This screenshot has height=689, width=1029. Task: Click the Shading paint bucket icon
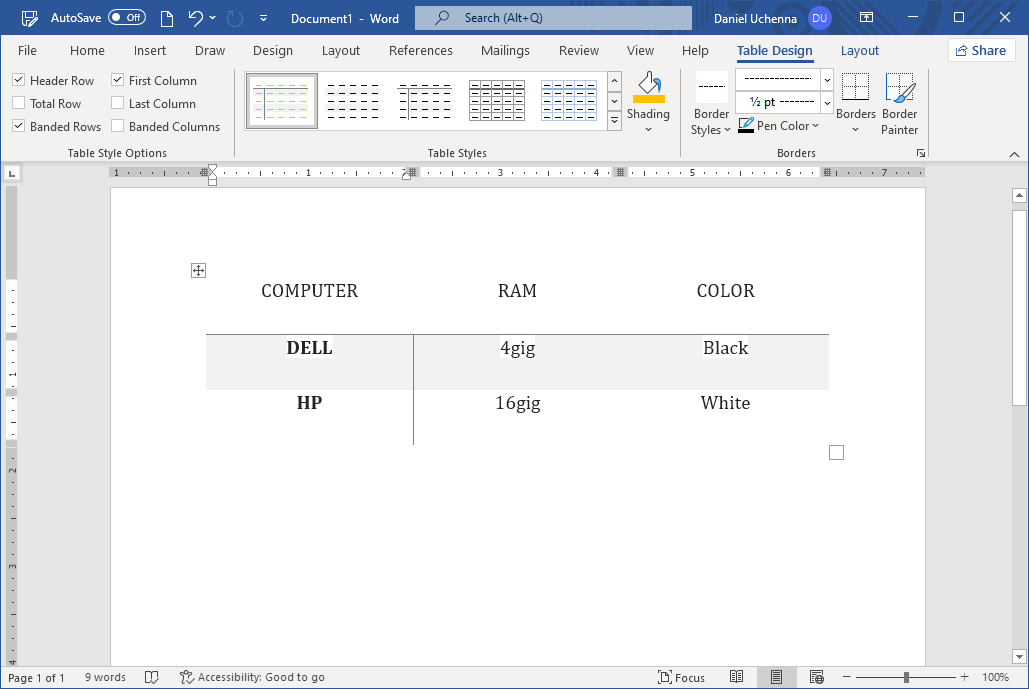tap(648, 88)
